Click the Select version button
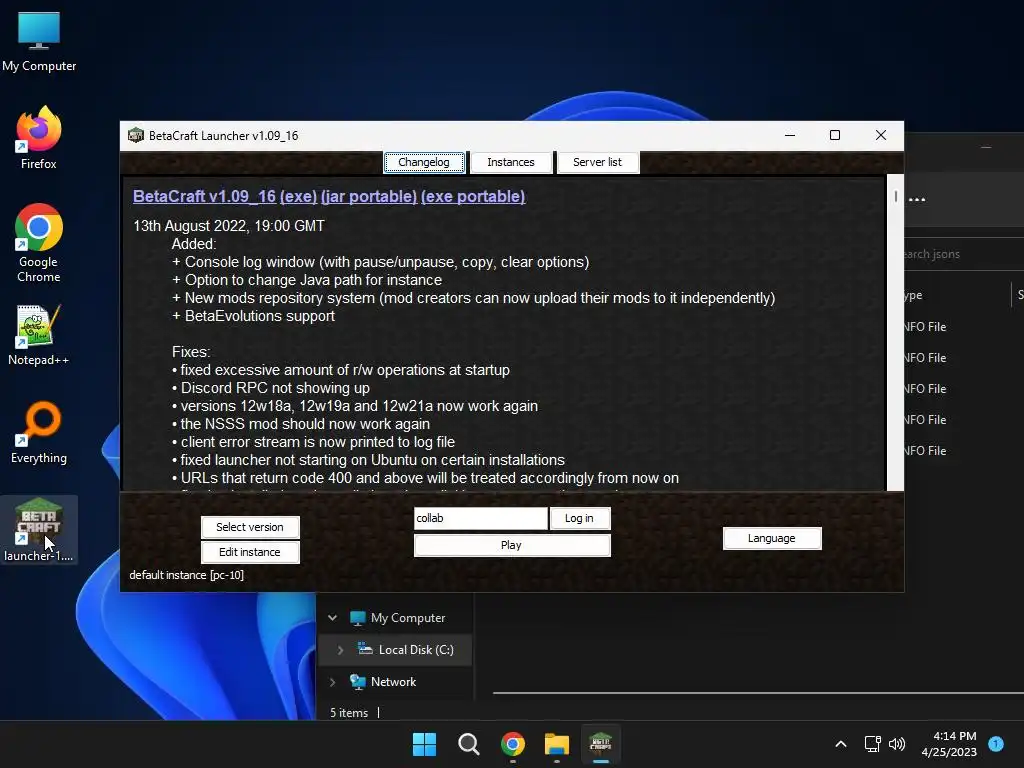The width and height of the screenshot is (1024, 768). point(250,527)
